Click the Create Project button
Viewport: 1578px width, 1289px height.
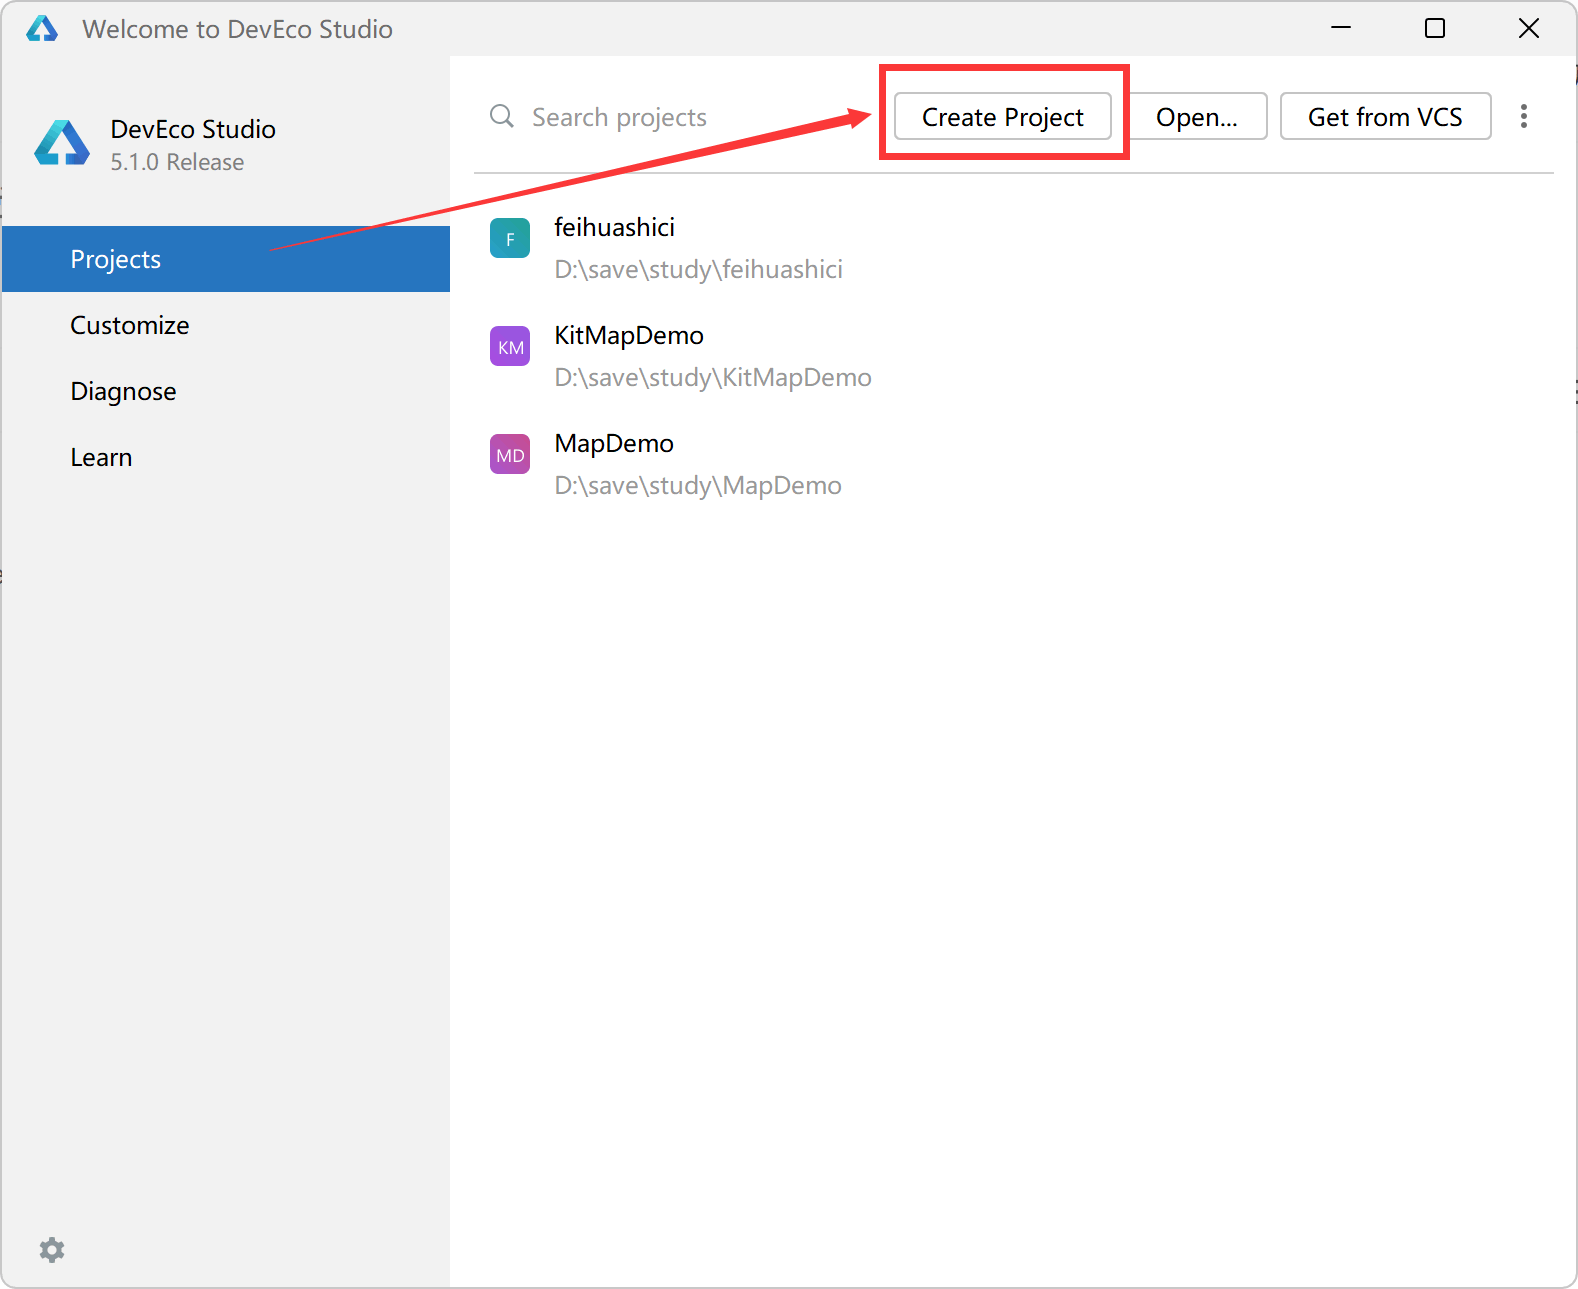(1002, 117)
